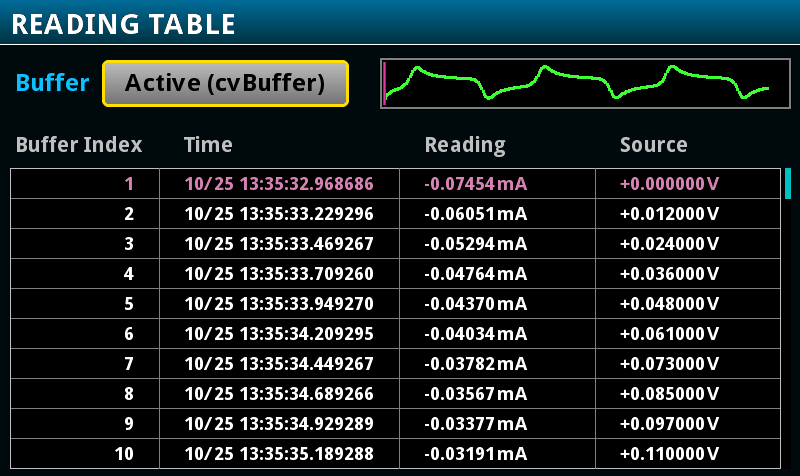Screen dimensions: 800x476
Task: Click the reading -0.03377 mA cell
Action: [475, 424]
